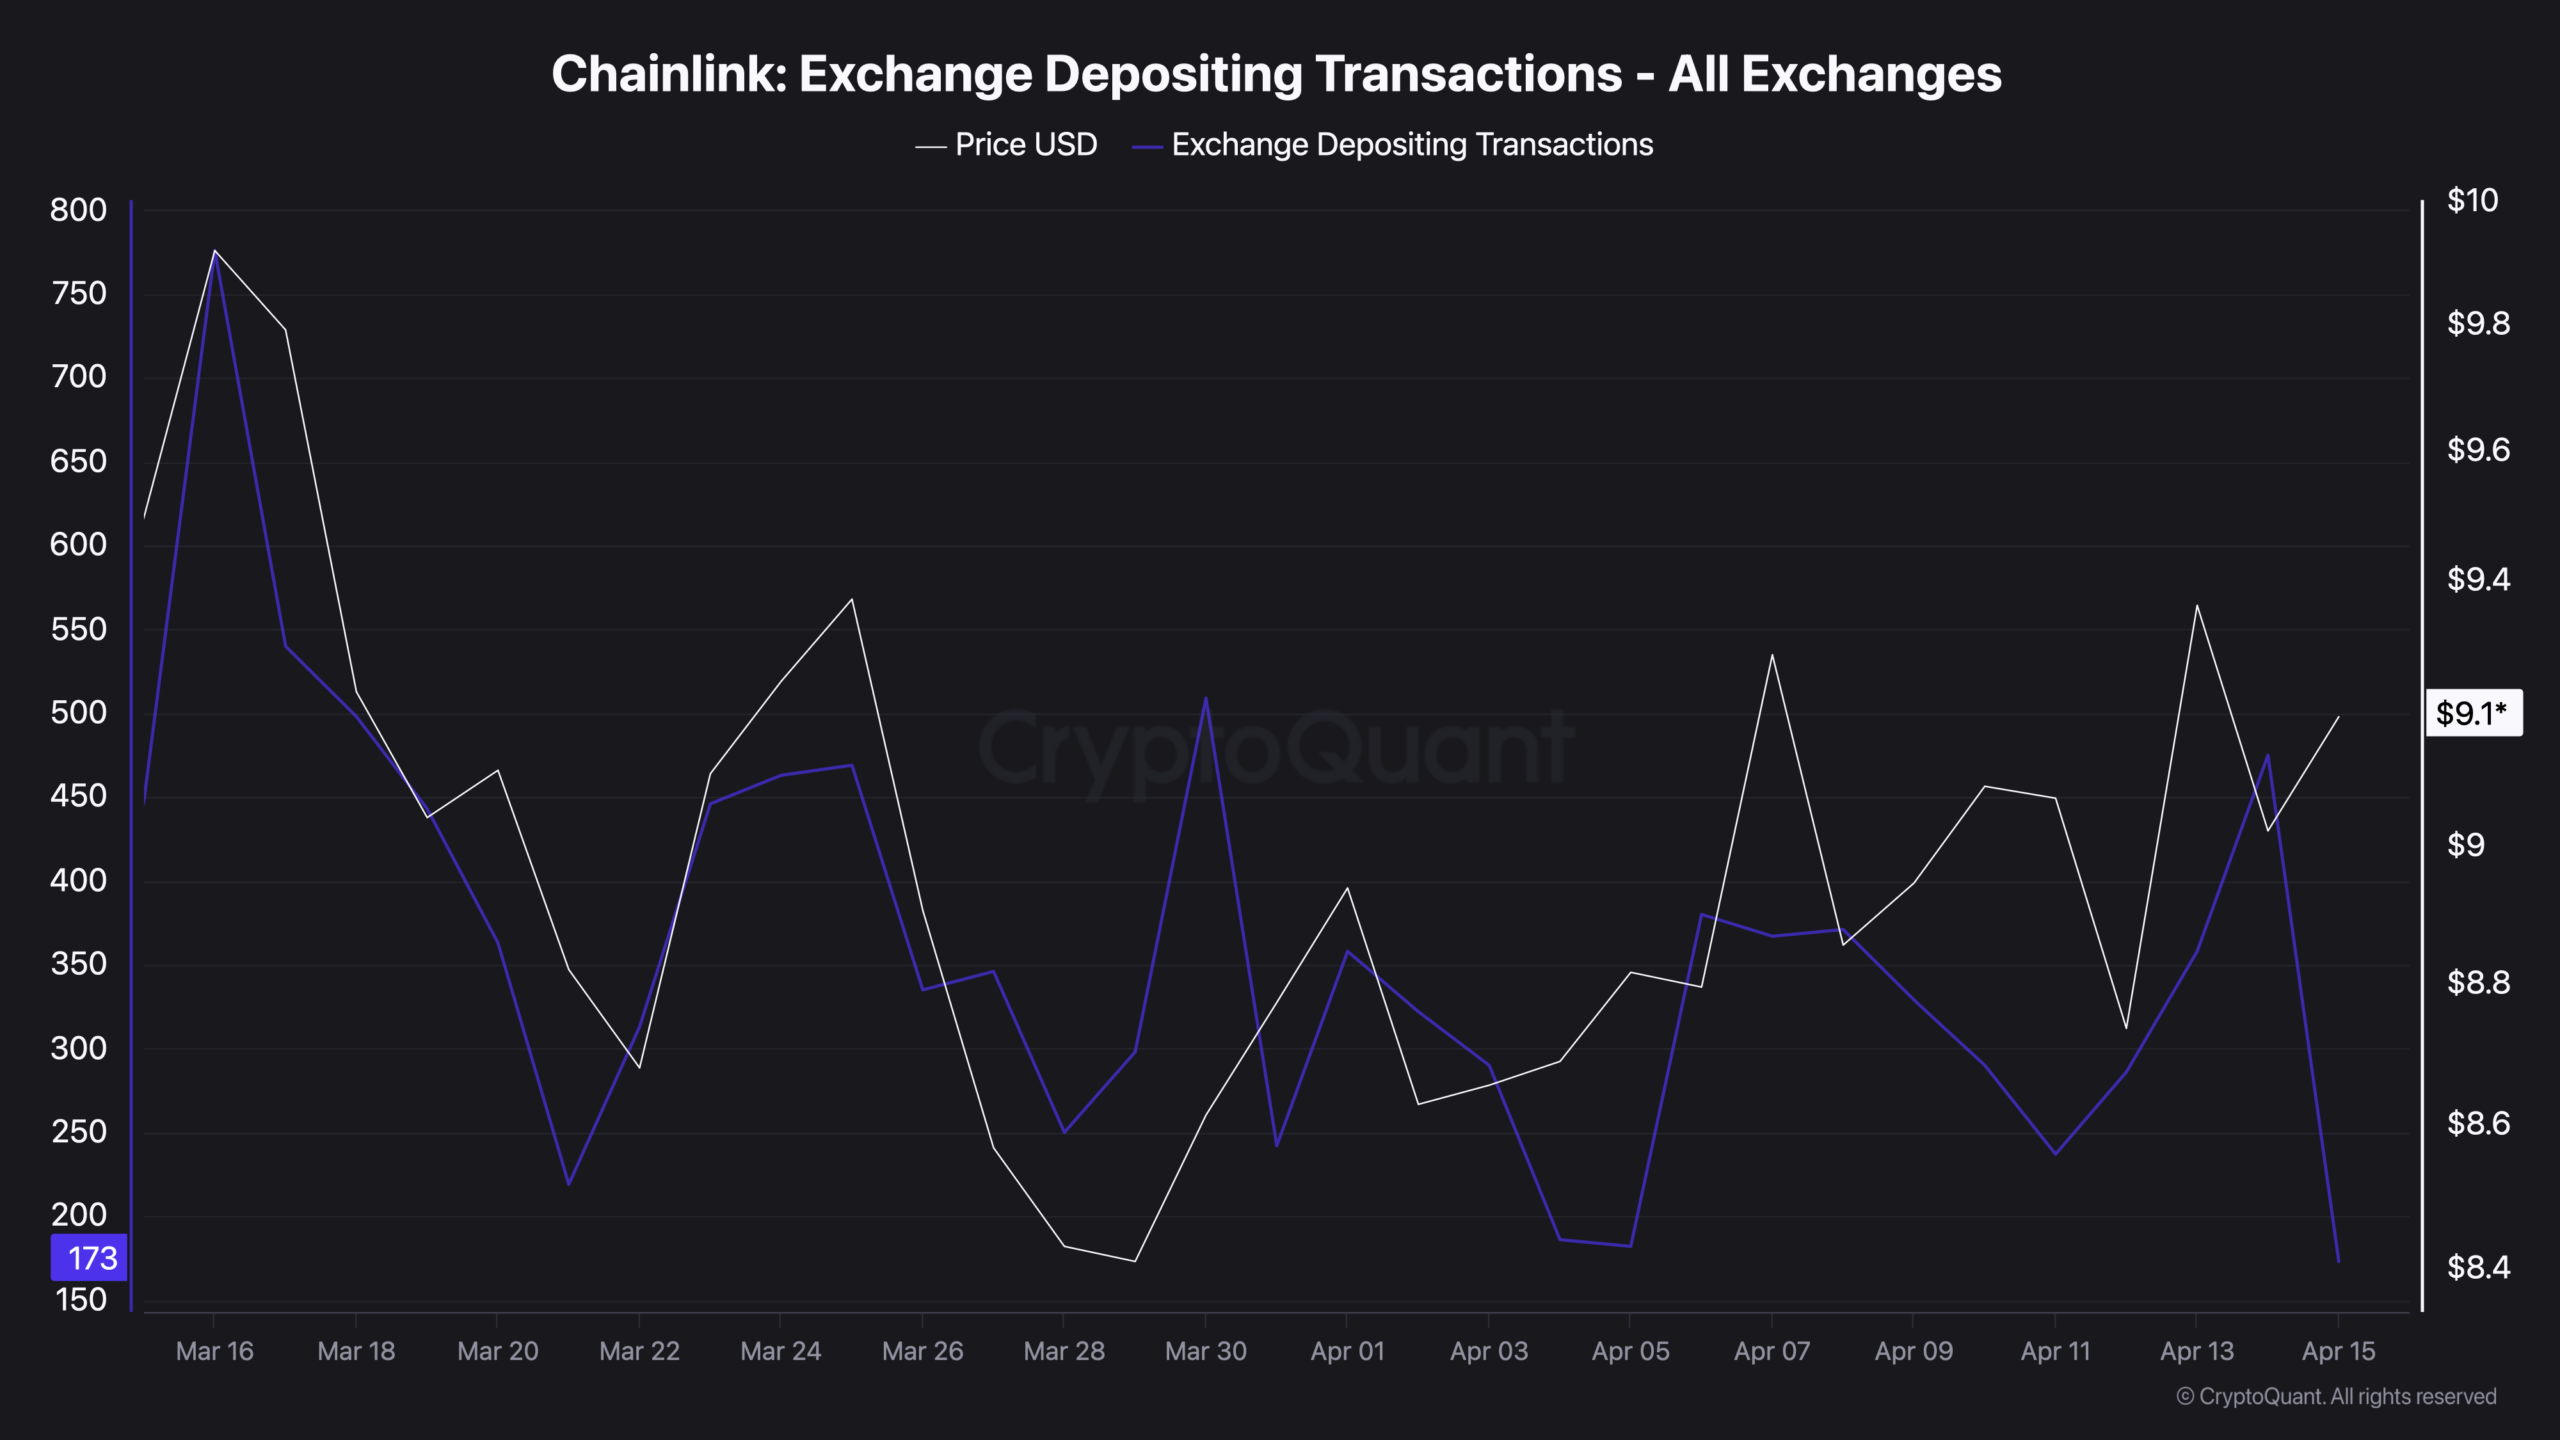Select the Apr 11 date tick label
The height and width of the screenshot is (1440, 2560).
2055,1351
